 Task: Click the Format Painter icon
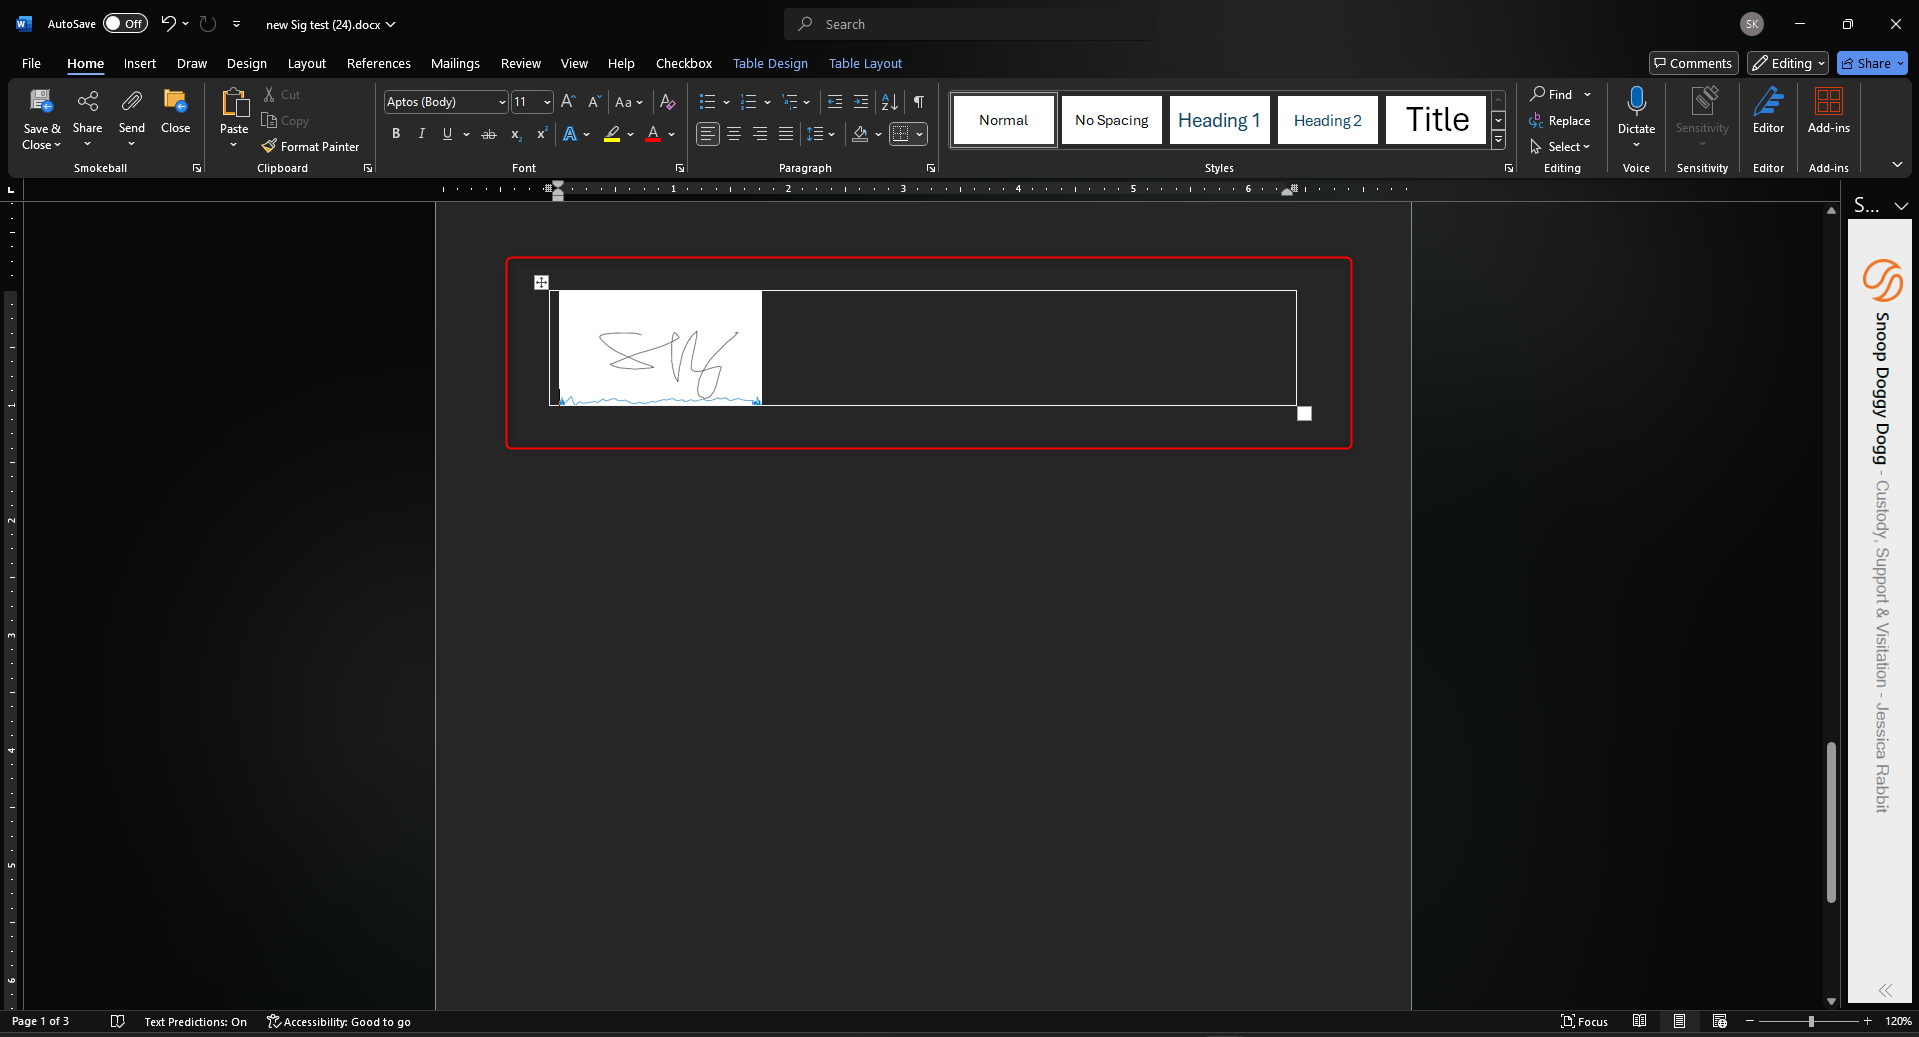pos(269,147)
